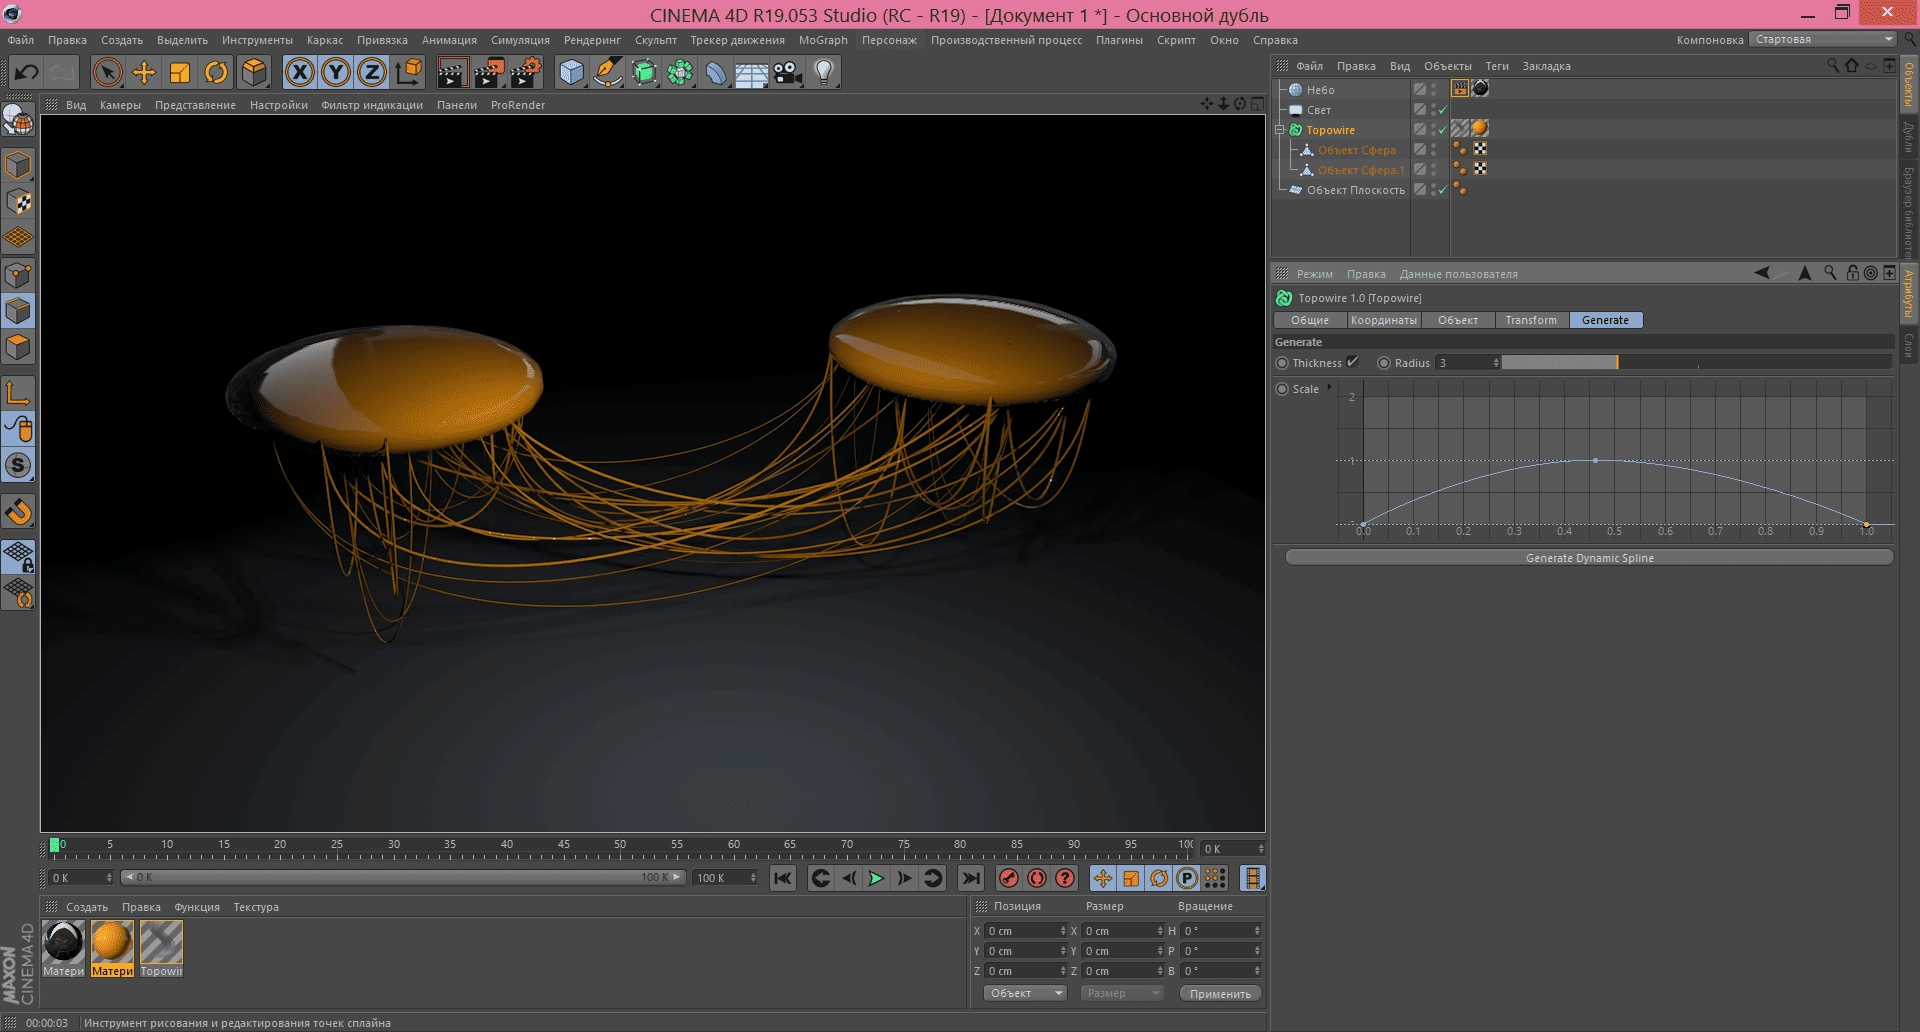Click the Radius animation dot
The image size is (1920, 1032).
pos(1384,363)
